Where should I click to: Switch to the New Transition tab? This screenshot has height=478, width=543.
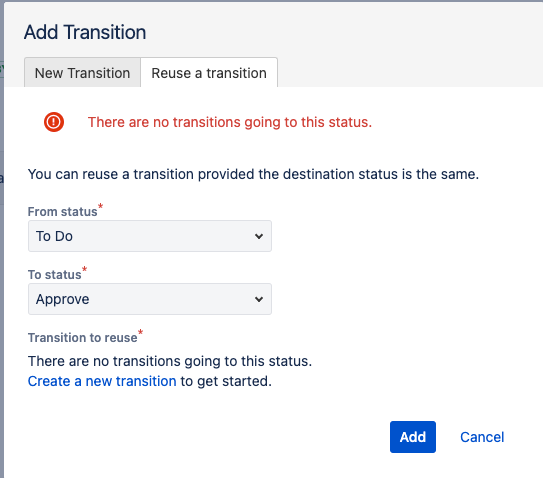(82, 73)
